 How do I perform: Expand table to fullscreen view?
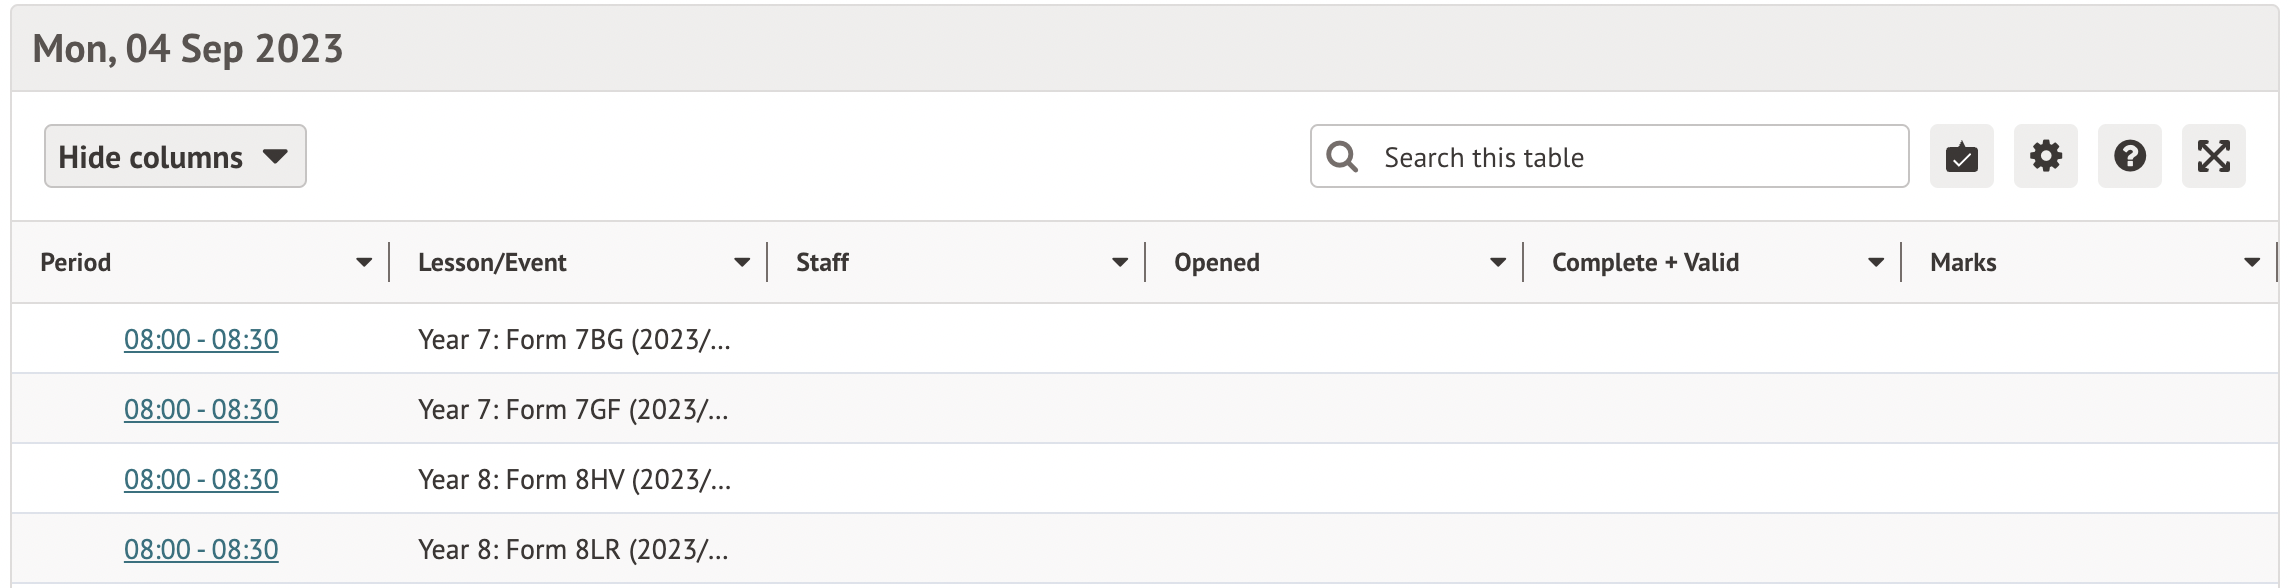2213,156
